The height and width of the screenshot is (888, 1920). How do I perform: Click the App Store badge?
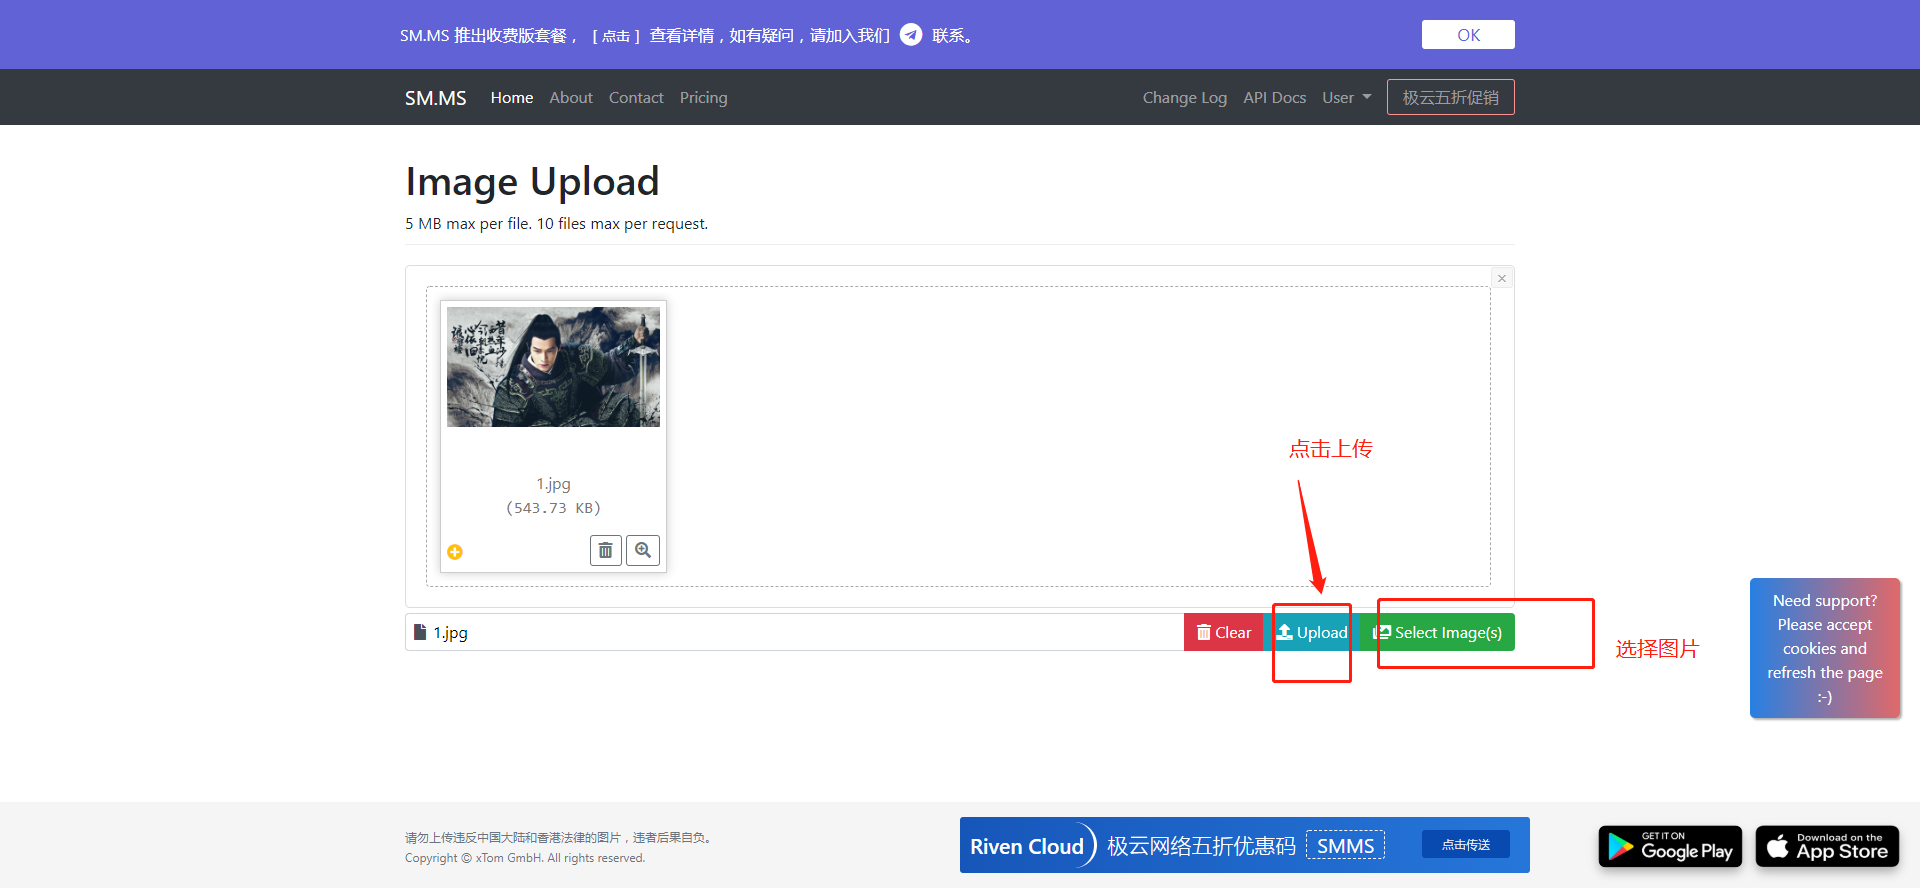pos(1827,846)
